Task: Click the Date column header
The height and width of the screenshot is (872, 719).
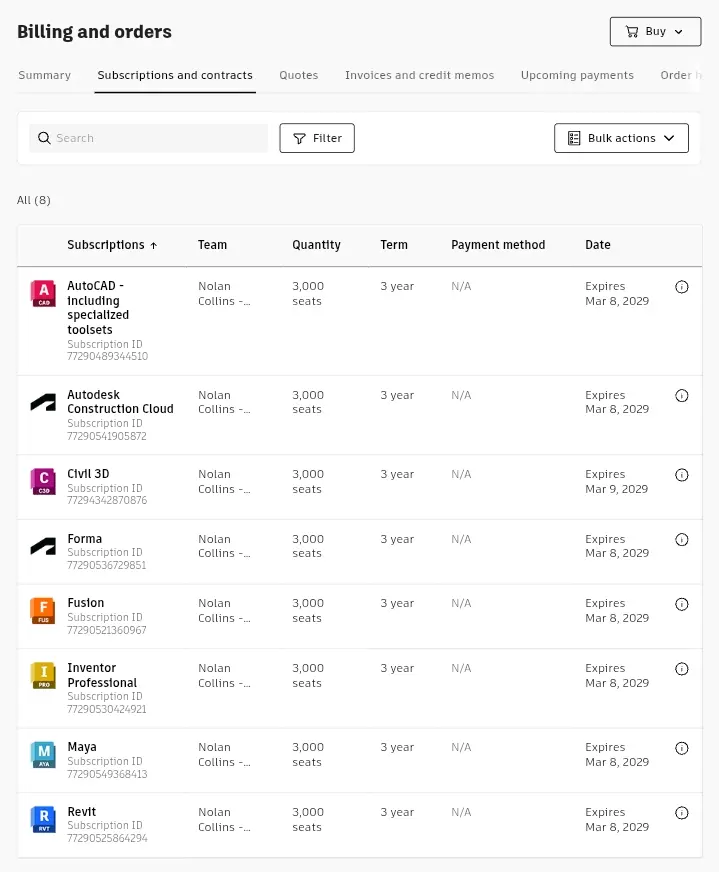Action: [x=598, y=245]
